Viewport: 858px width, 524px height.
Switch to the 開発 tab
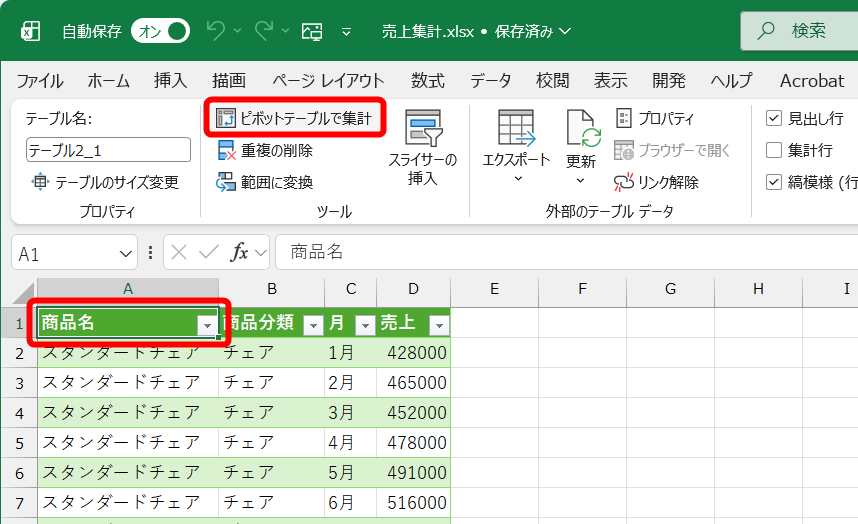pos(669,81)
